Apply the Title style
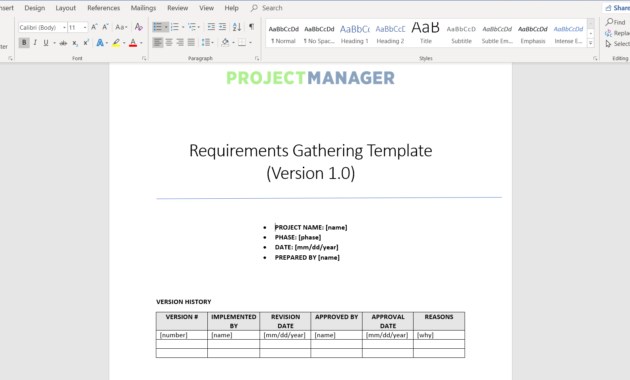630x380 pixels. click(426, 34)
